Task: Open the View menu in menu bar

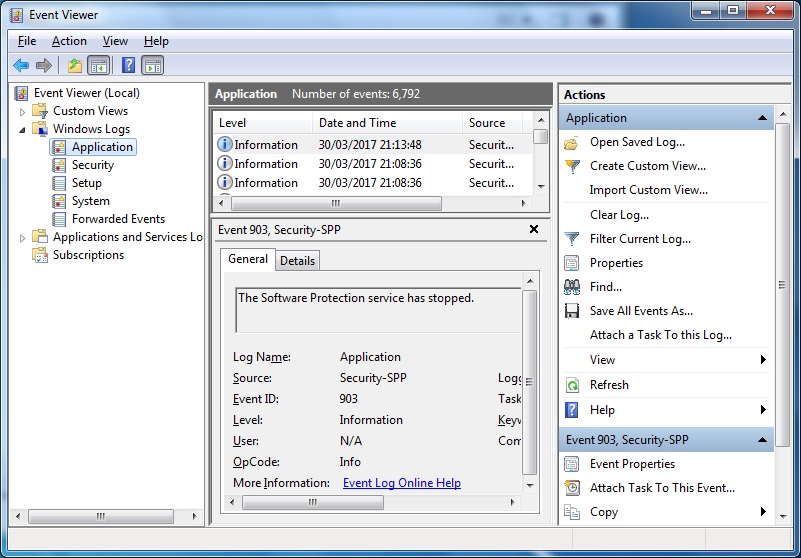Action: click(115, 41)
